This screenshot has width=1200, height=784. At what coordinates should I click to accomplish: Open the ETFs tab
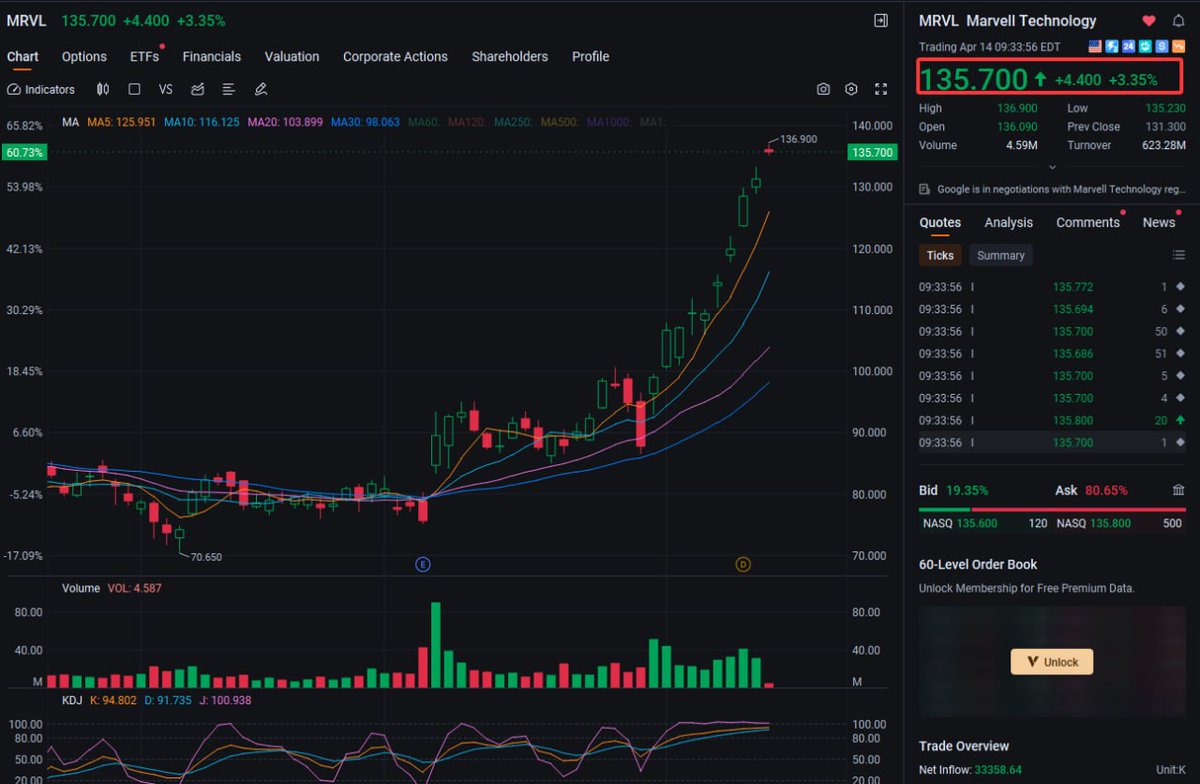pos(145,57)
